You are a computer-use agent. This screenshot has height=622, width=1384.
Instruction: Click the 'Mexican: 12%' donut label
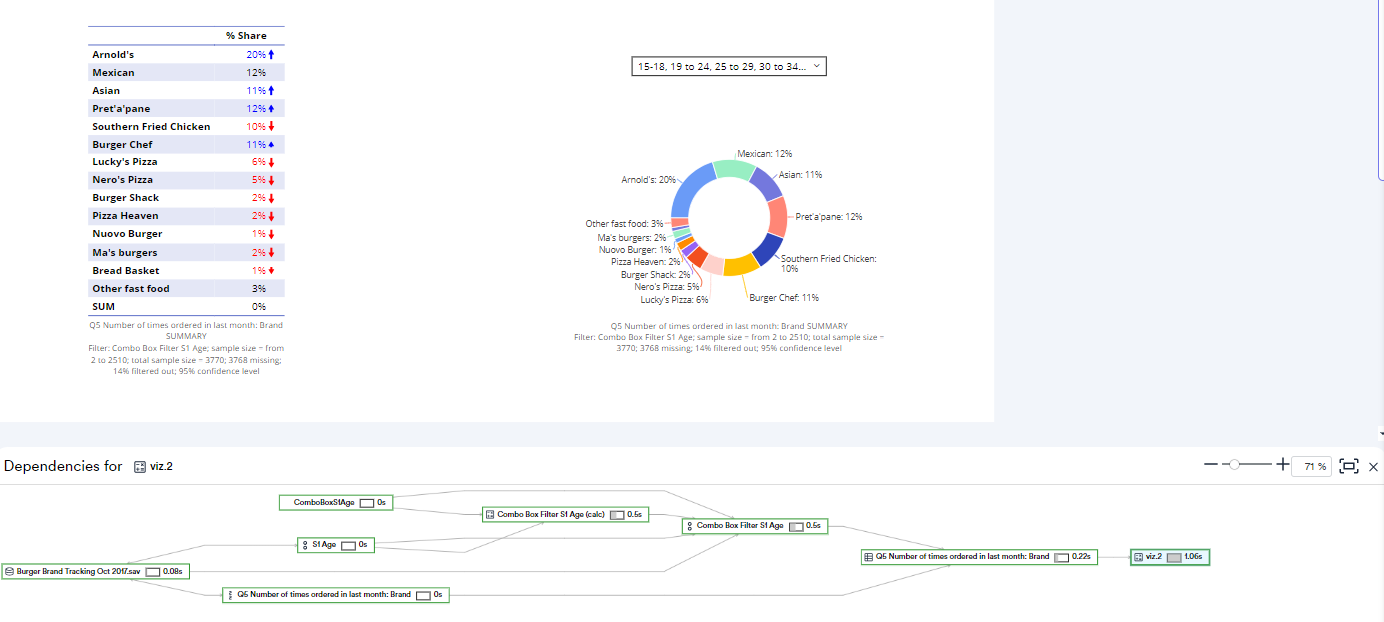(x=764, y=154)
